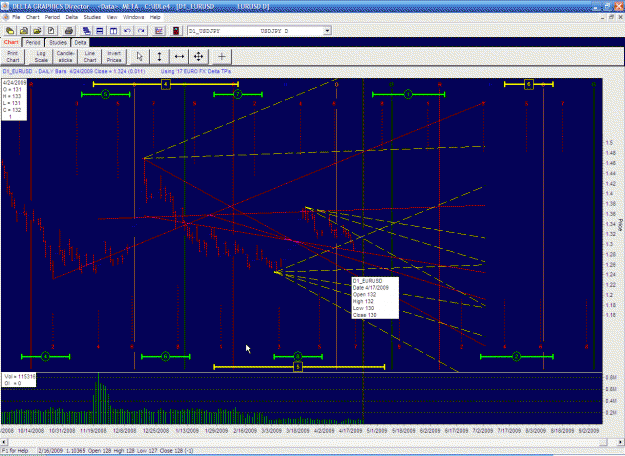Open the Help menu

(x=155, y=17)
